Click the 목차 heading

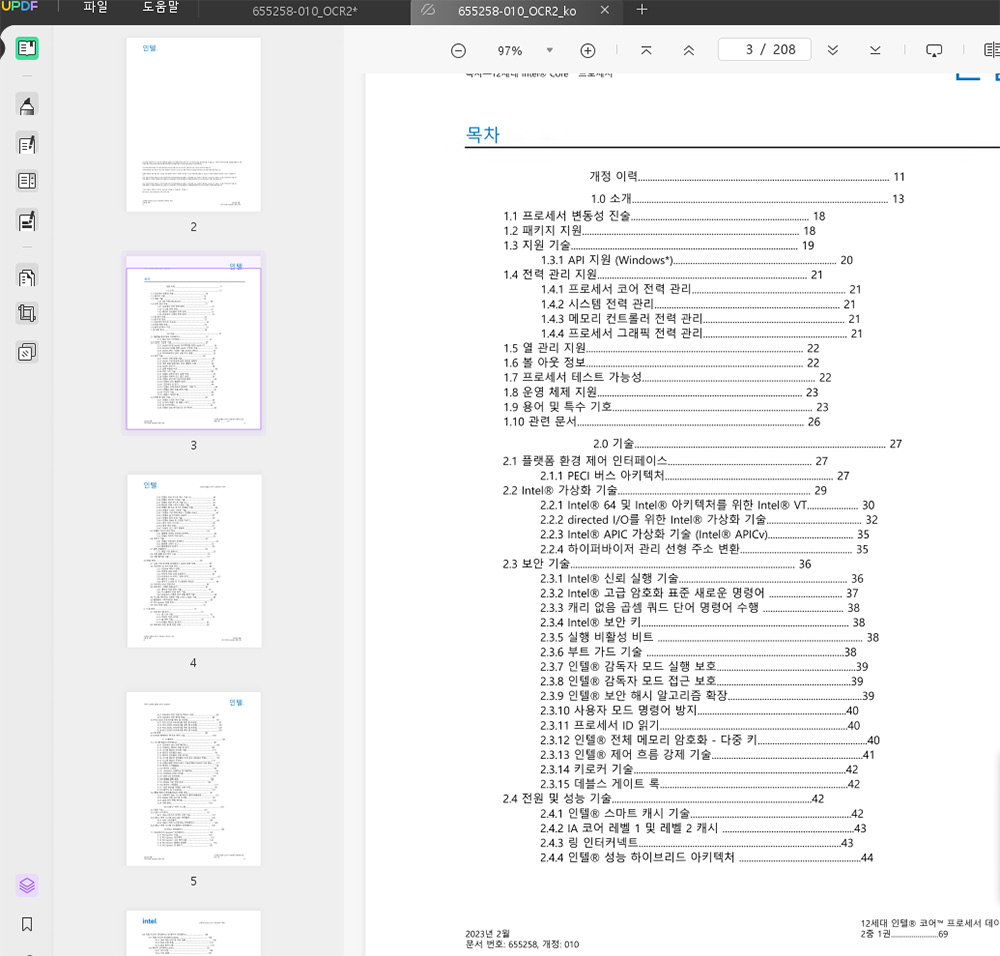coord(483,134)
